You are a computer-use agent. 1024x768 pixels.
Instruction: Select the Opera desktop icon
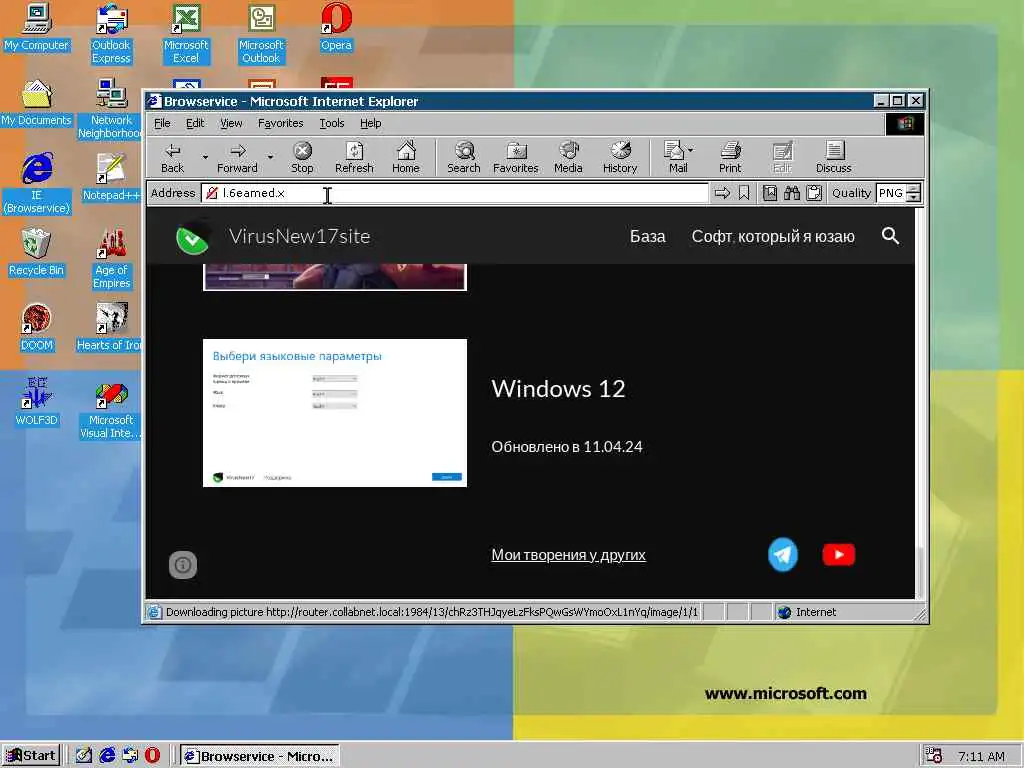coord(336,27)
